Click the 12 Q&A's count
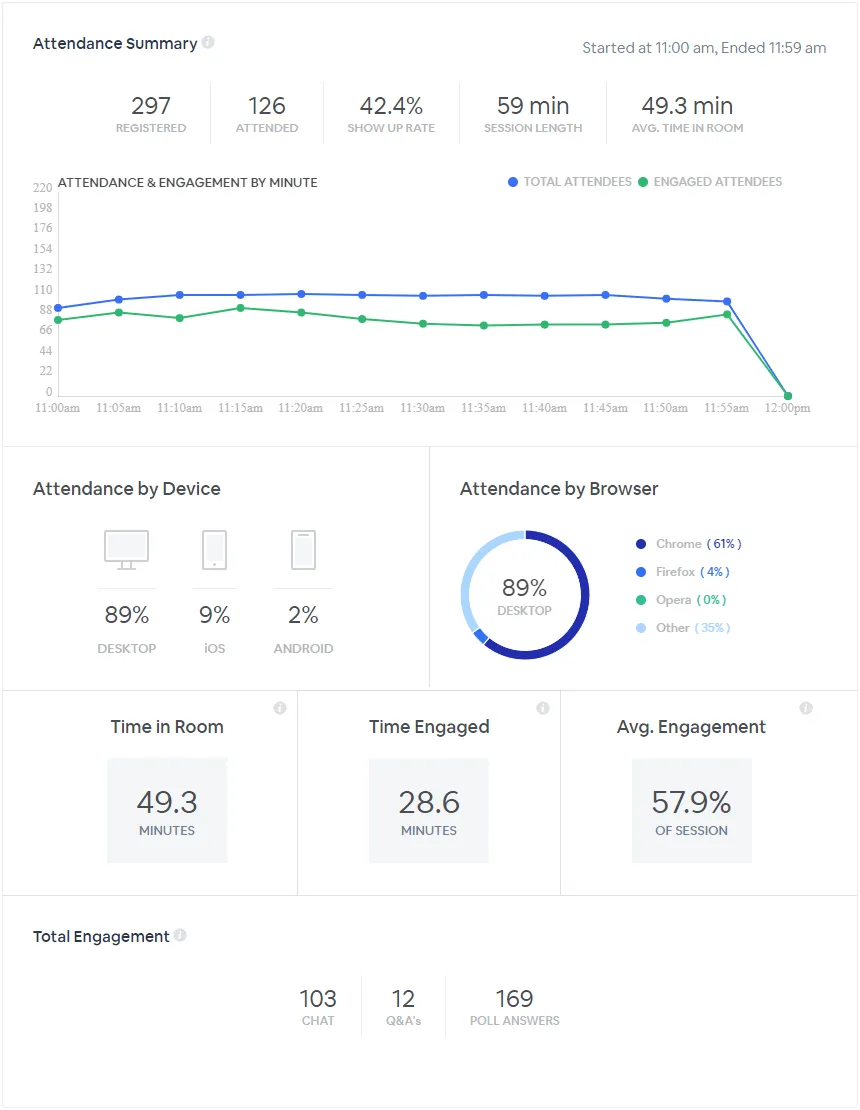This screenshot has width=860, height=1110. 403,1006
